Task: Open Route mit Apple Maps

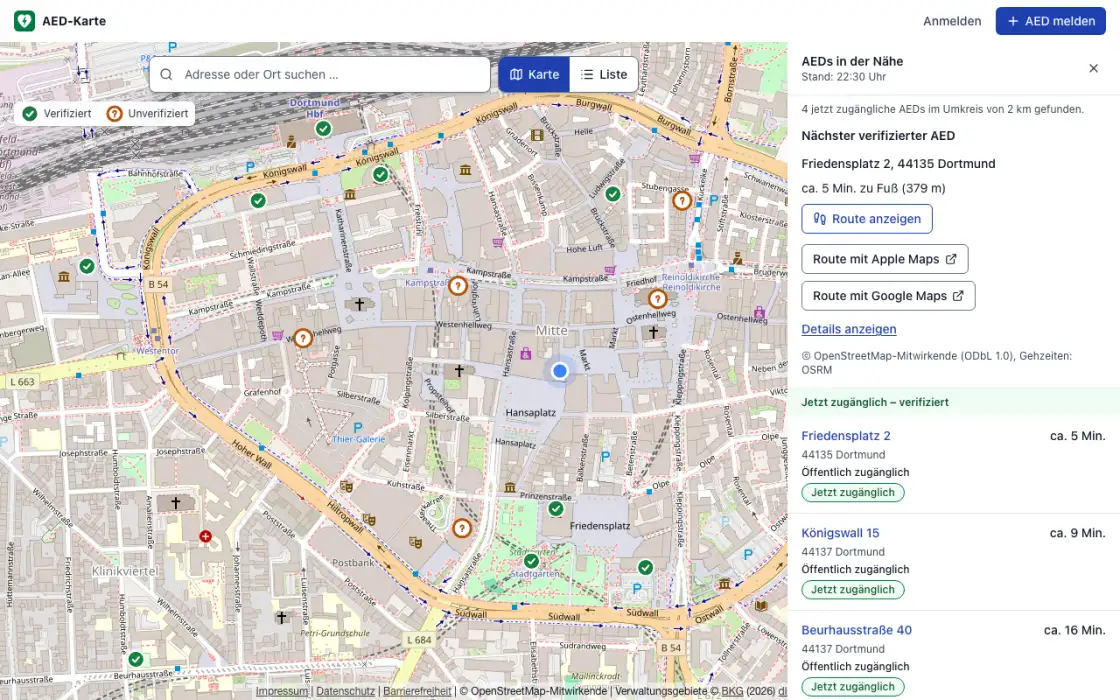Action: coord(884,259)
